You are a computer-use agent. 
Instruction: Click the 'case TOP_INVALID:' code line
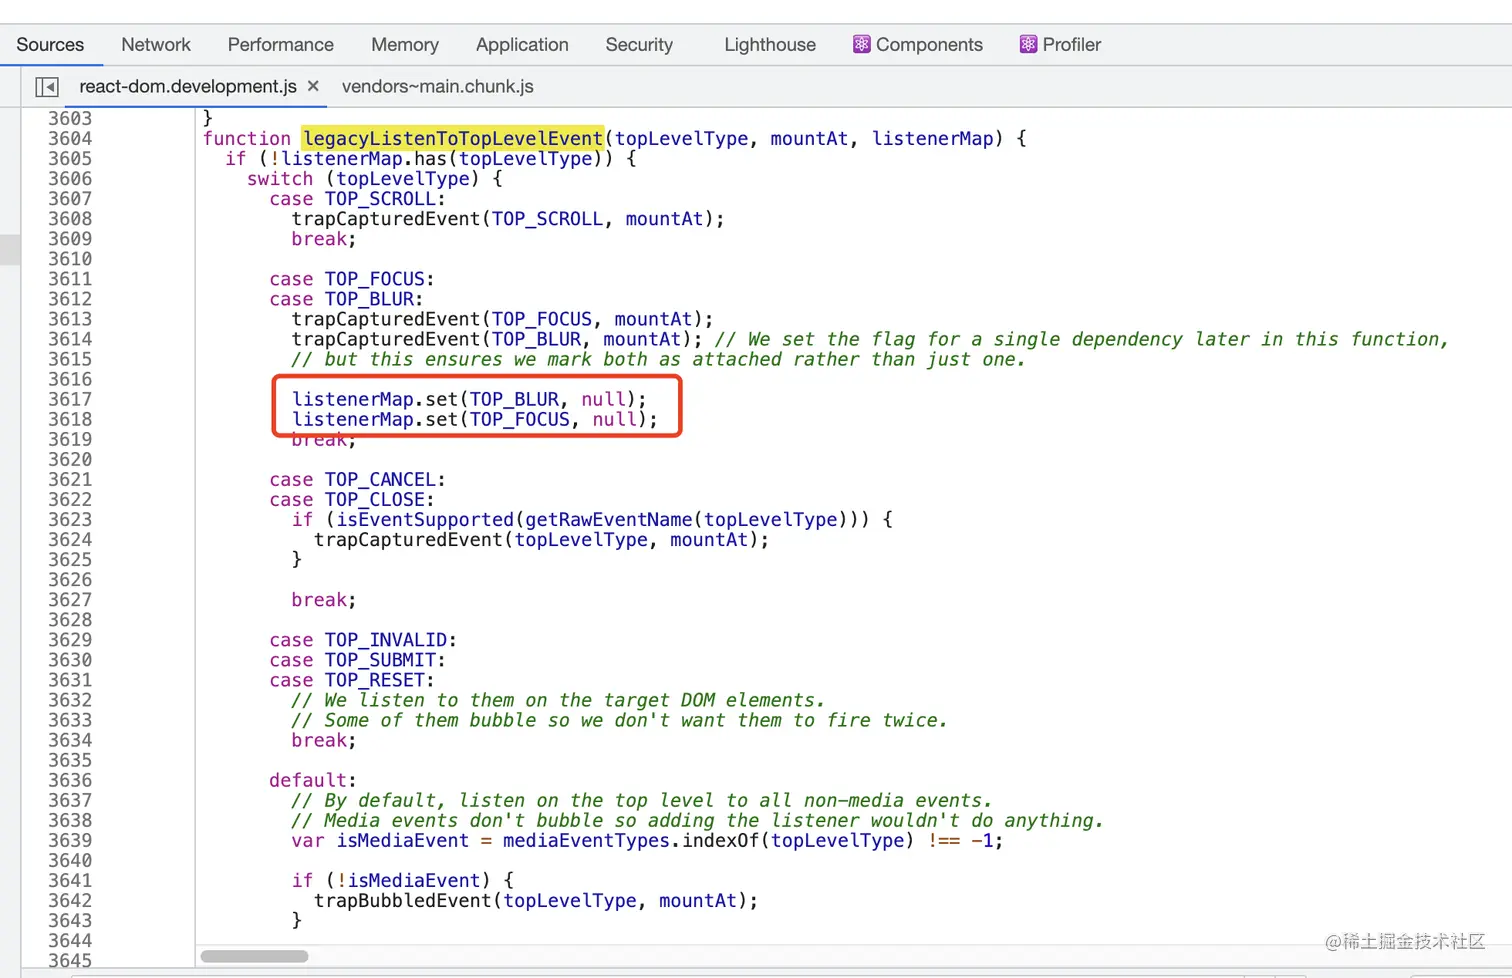(363, 640)
